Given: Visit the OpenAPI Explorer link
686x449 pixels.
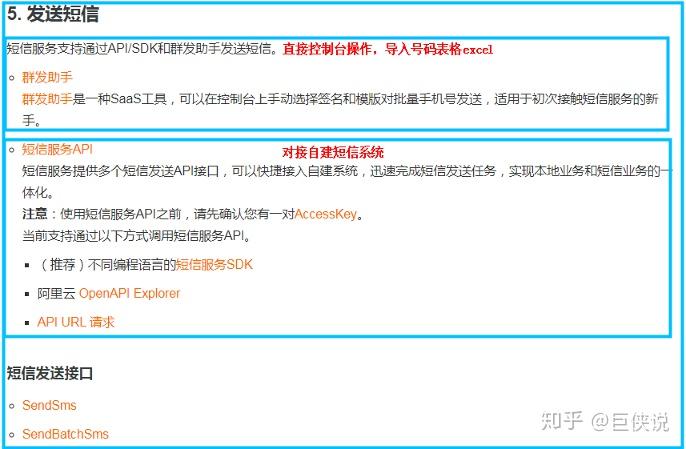Looking at the screenshot, I should pyautogui.click(x=130, y=293).
